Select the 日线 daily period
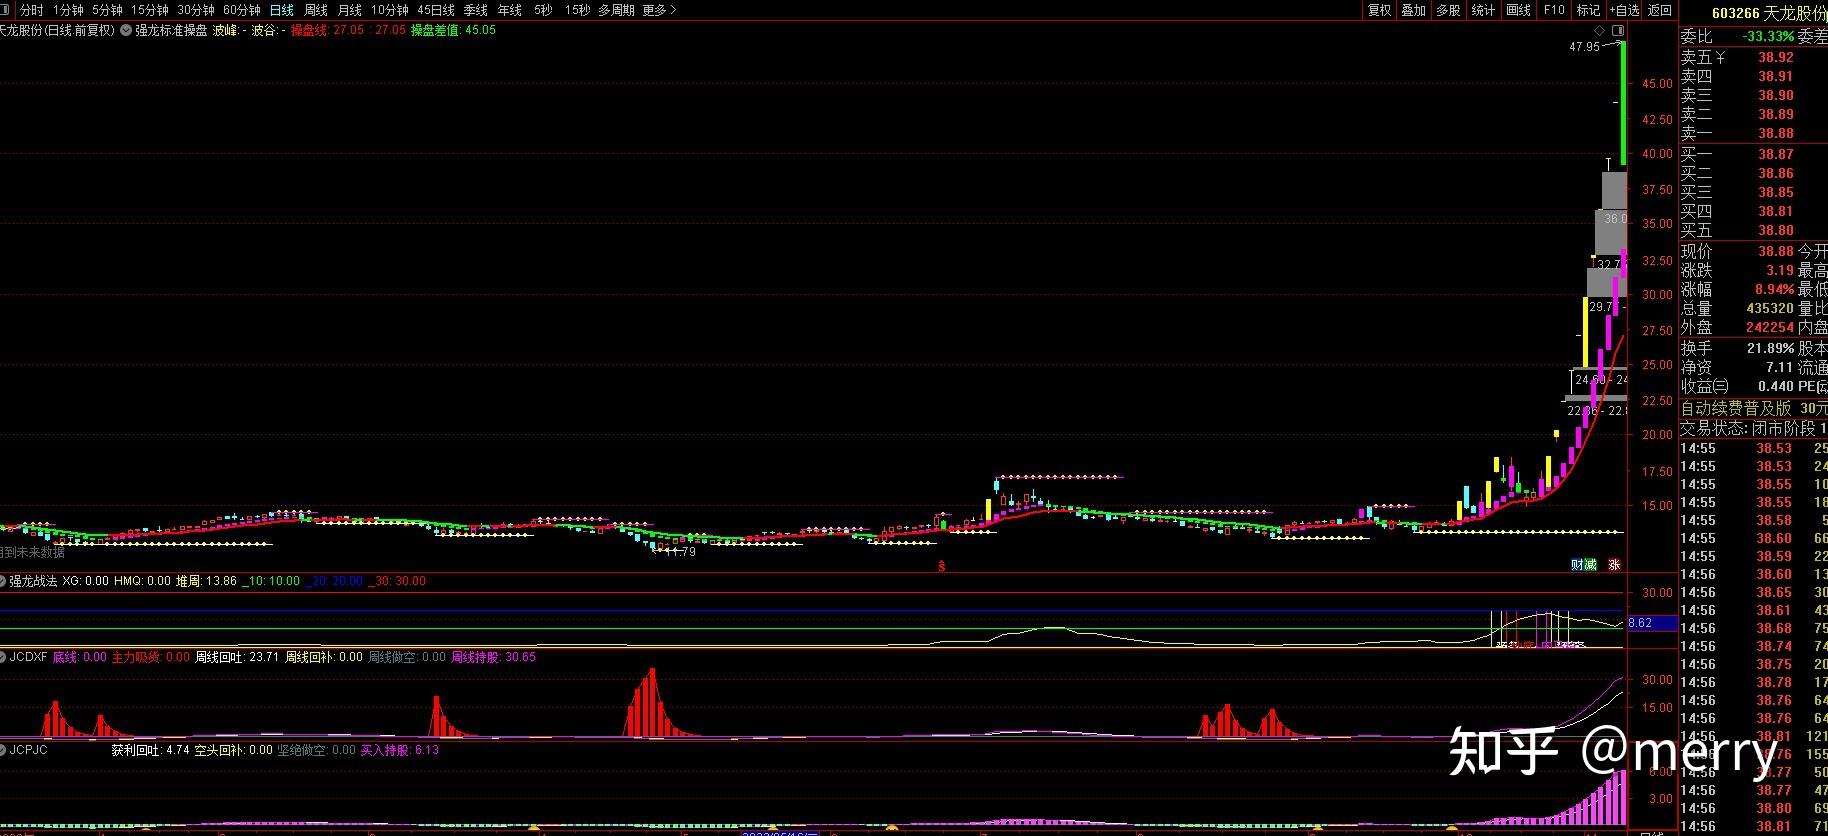 point(282,10)
